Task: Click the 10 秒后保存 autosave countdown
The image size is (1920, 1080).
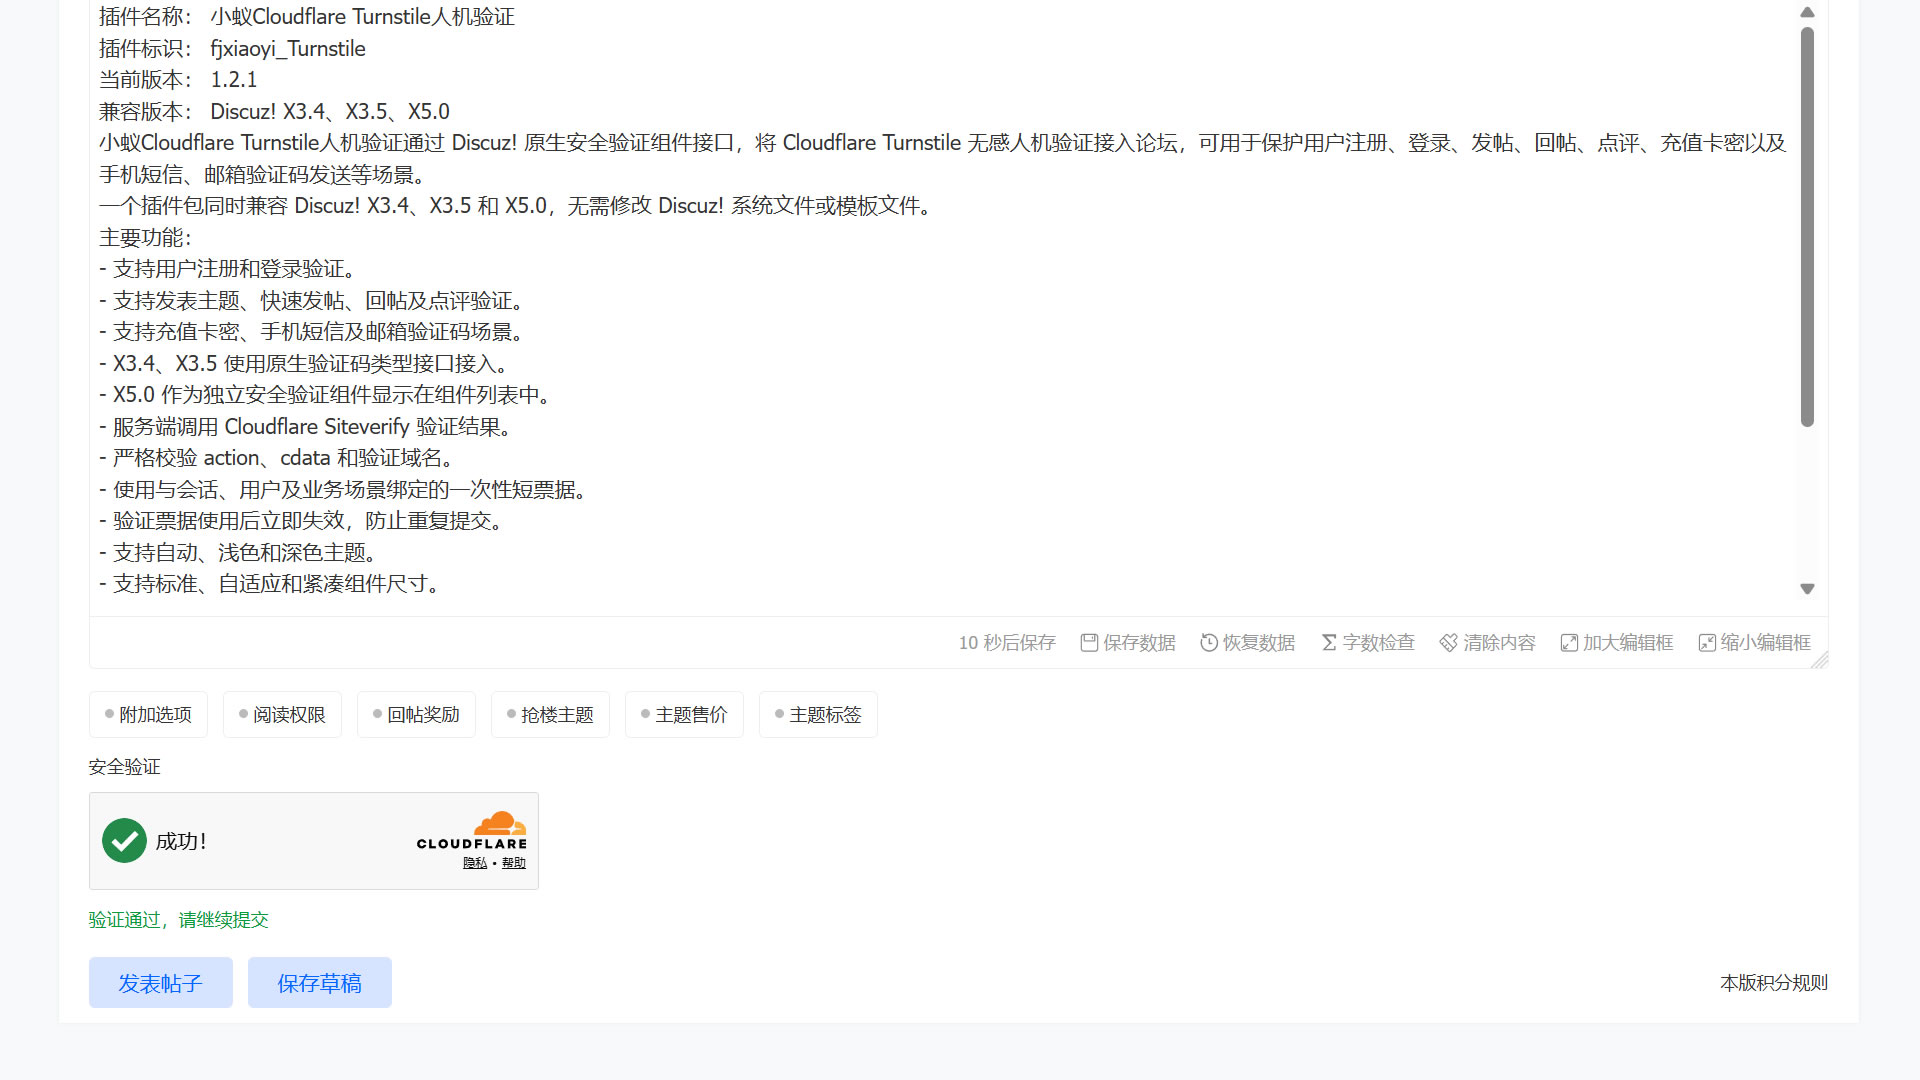Action: pos(1007,643)
